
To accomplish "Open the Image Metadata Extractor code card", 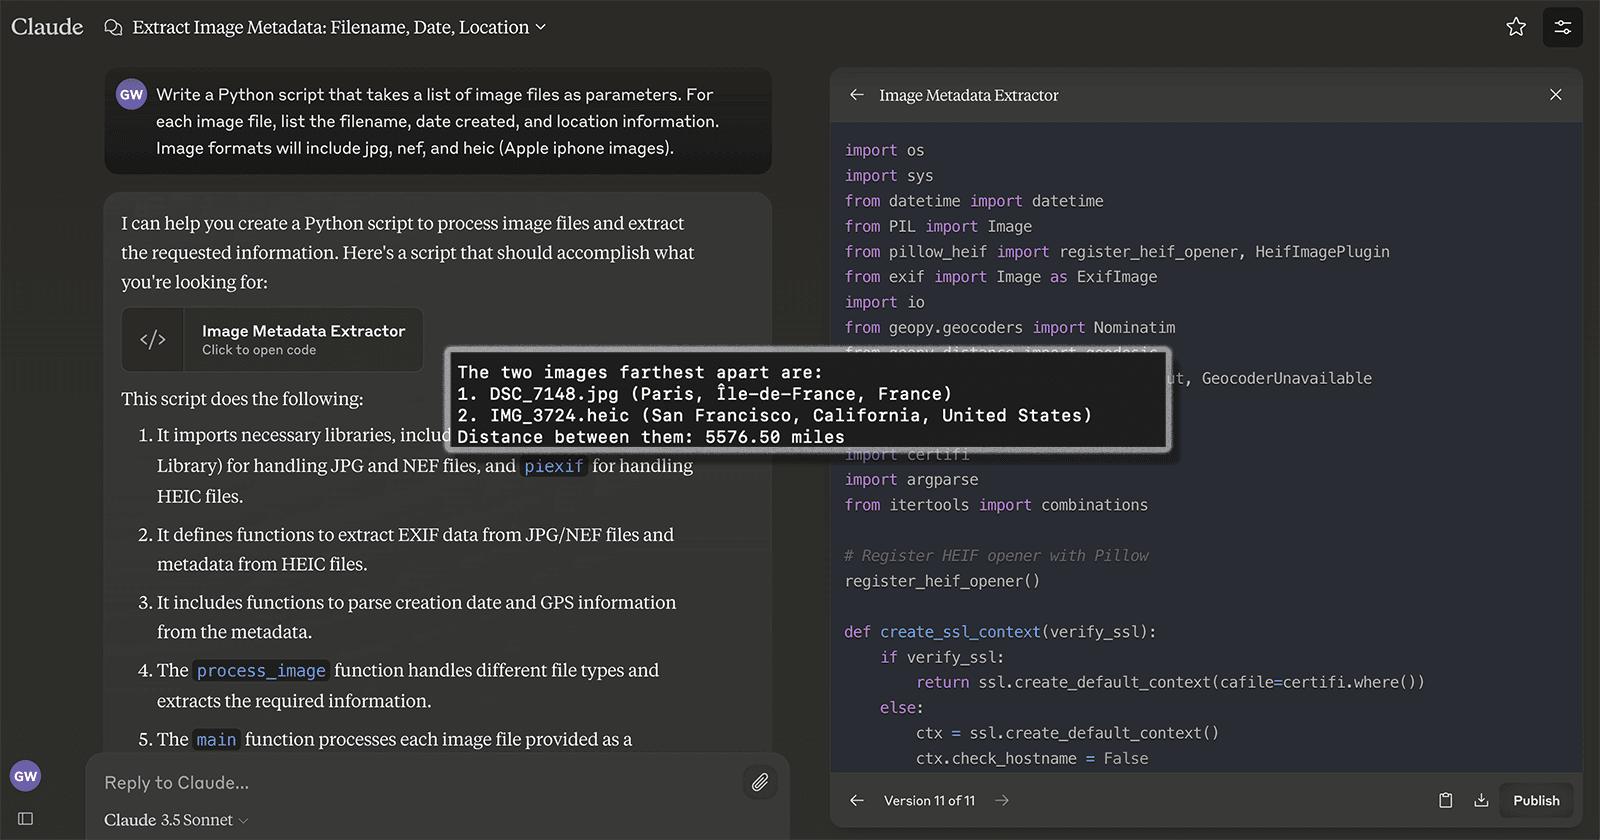I will coord(272,340).
